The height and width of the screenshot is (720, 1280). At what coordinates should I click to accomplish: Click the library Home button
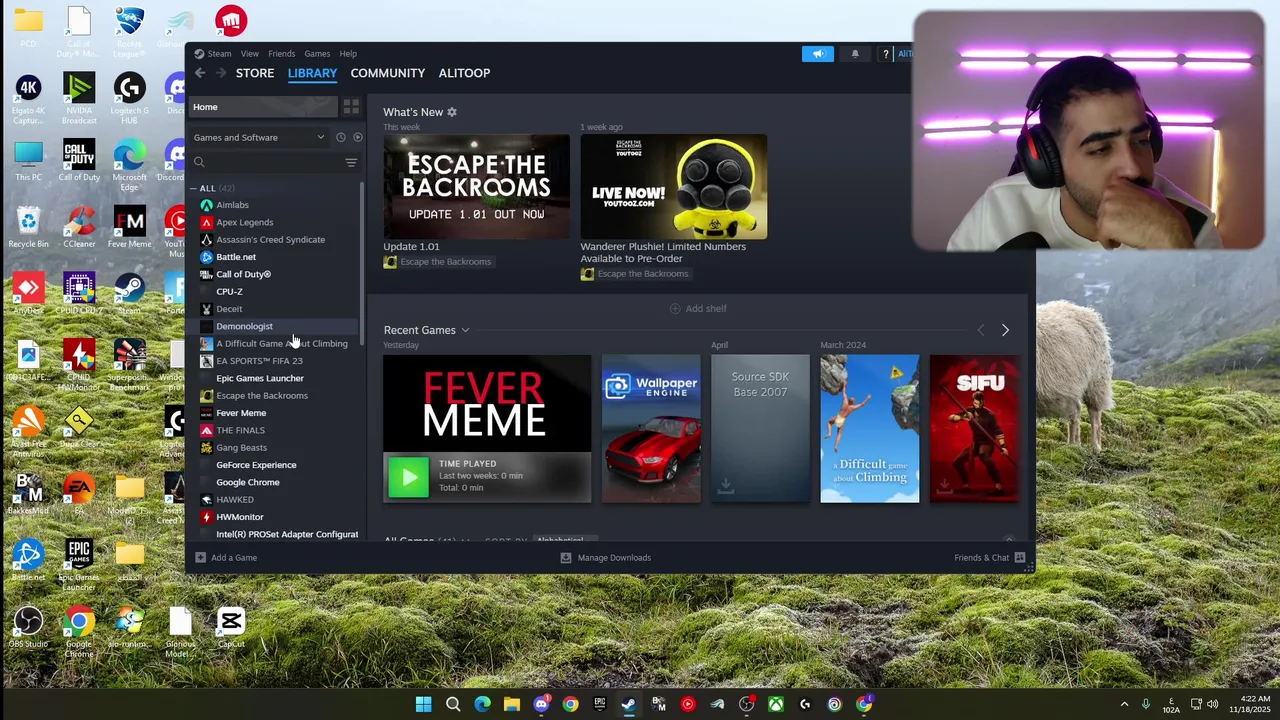[263, 107]
